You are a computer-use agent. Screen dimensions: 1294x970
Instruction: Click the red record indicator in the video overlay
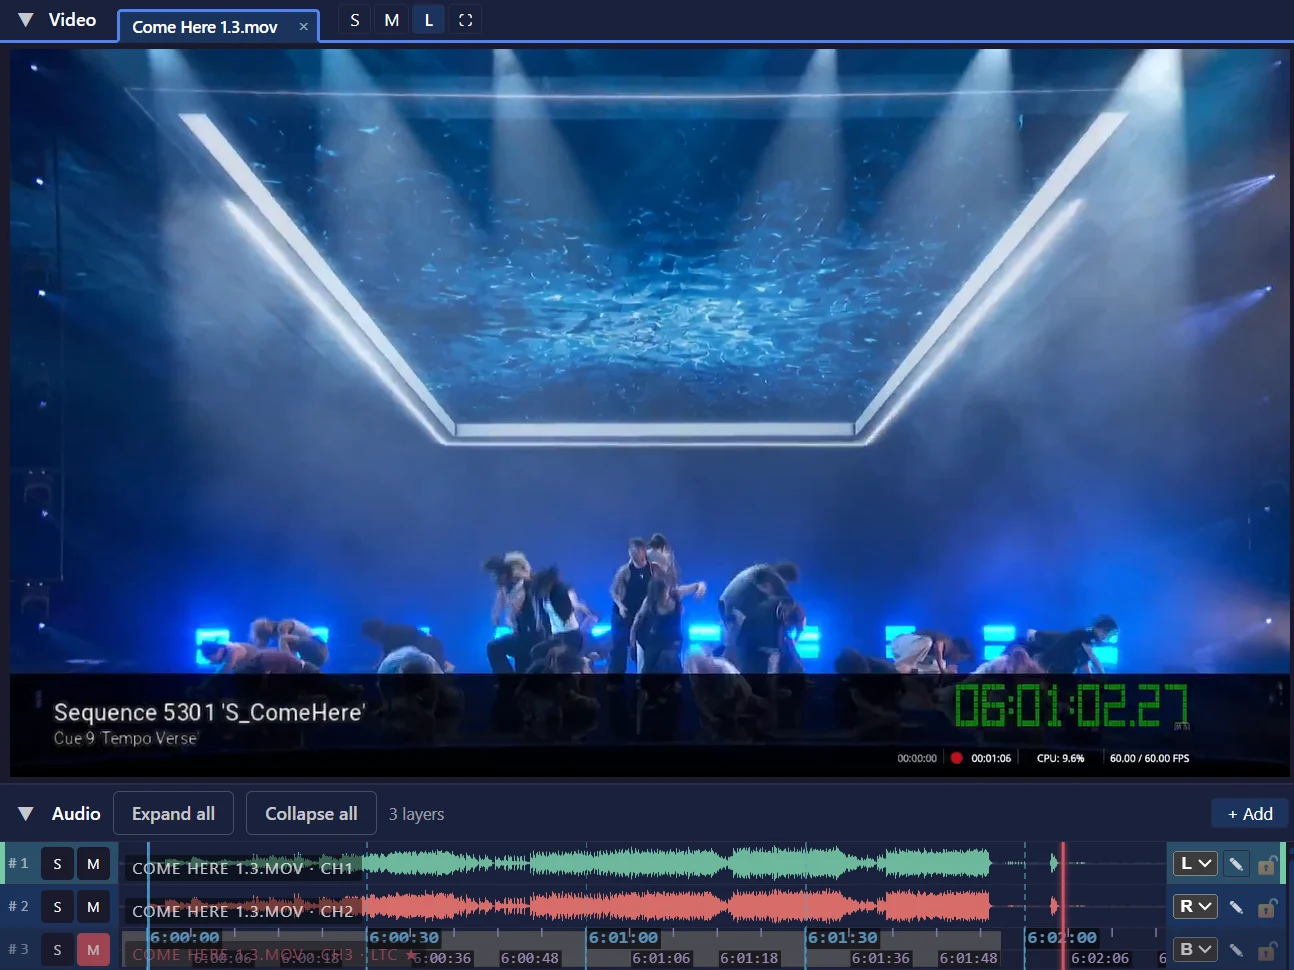(x=956, y=758)
